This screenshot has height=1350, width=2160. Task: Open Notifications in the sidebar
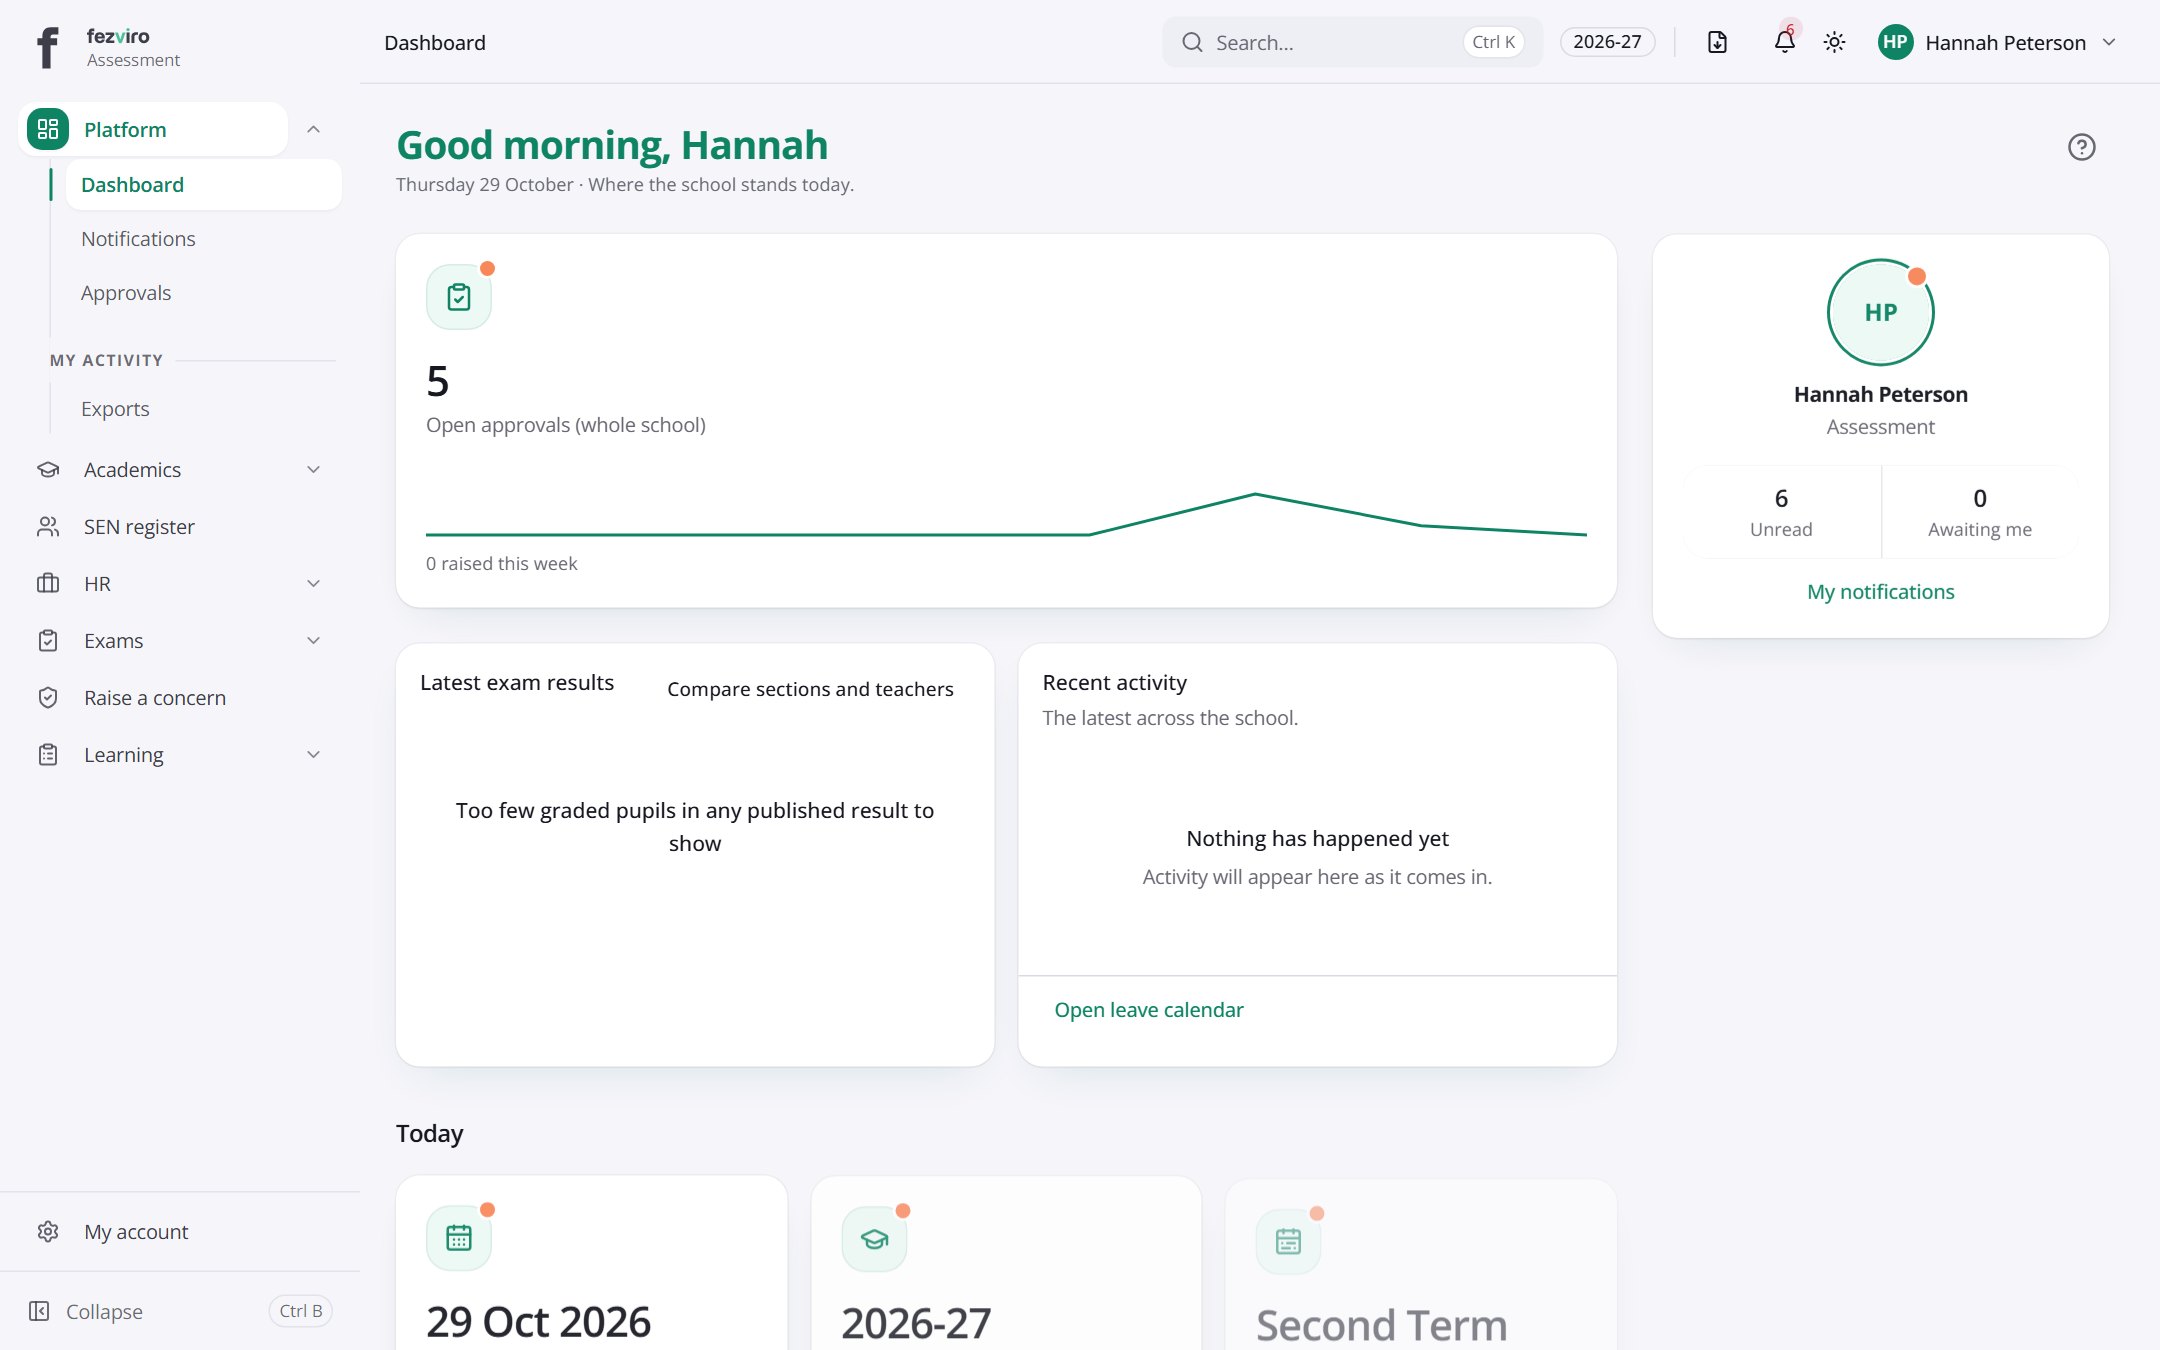(x=204, y=239)
